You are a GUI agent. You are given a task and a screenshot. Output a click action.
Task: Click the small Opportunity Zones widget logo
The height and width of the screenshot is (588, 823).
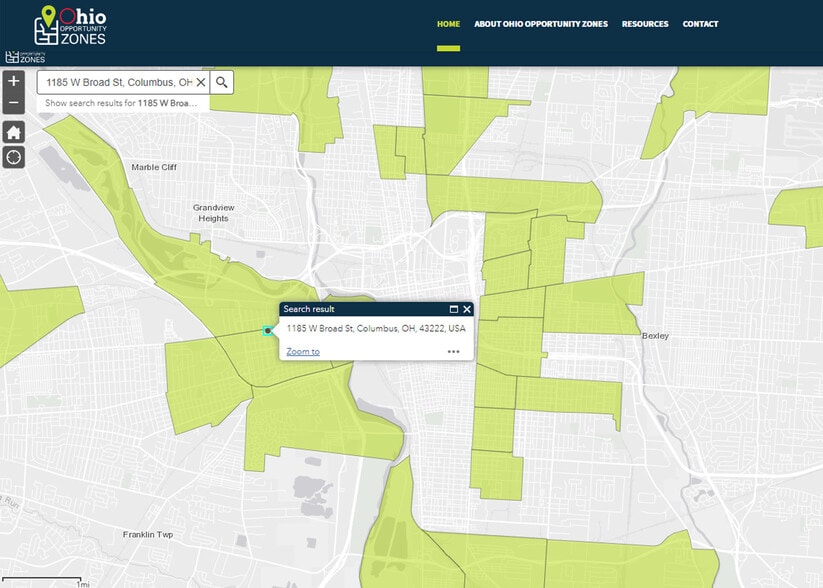tap(26, 57)
